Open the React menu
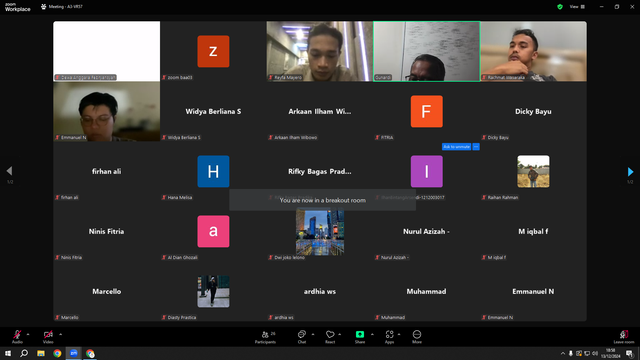The image size is (640, 360). pos(330,337)
